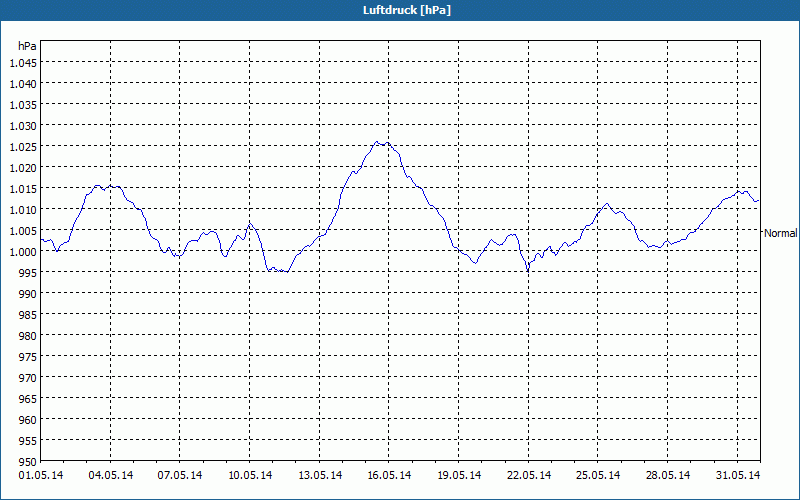Select the 1.015 y-axis value

pos(23,189)
